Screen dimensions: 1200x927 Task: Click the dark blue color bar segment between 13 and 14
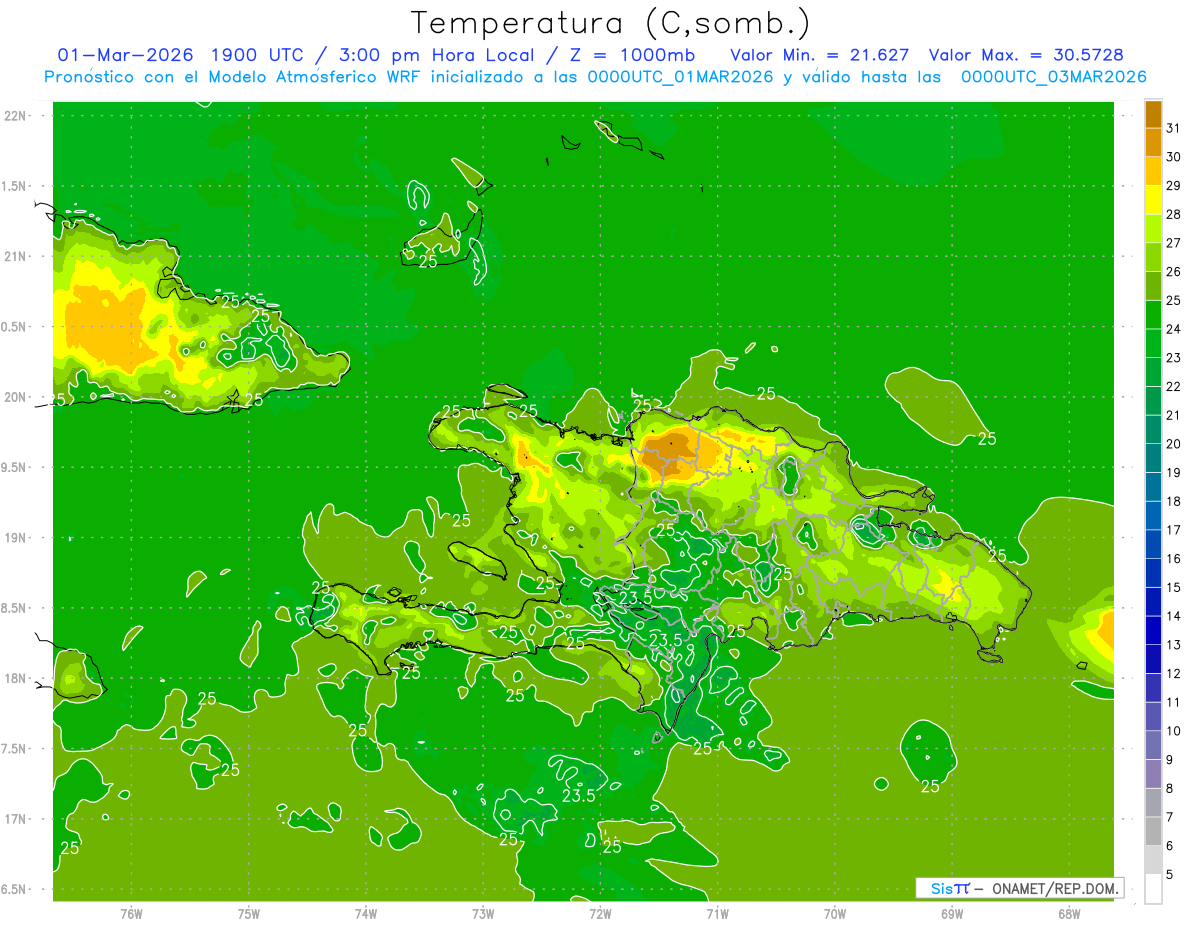click(1153, 630)
